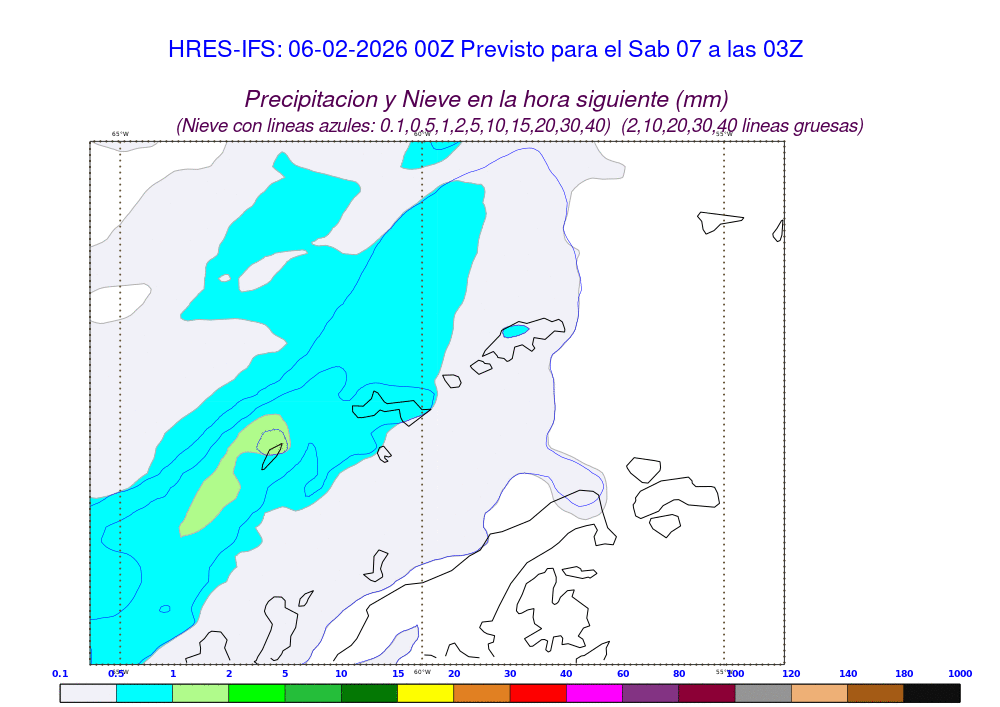Click the yellow swatch in the legend bar
The image size is (1000, 707).
coord(425,693)
